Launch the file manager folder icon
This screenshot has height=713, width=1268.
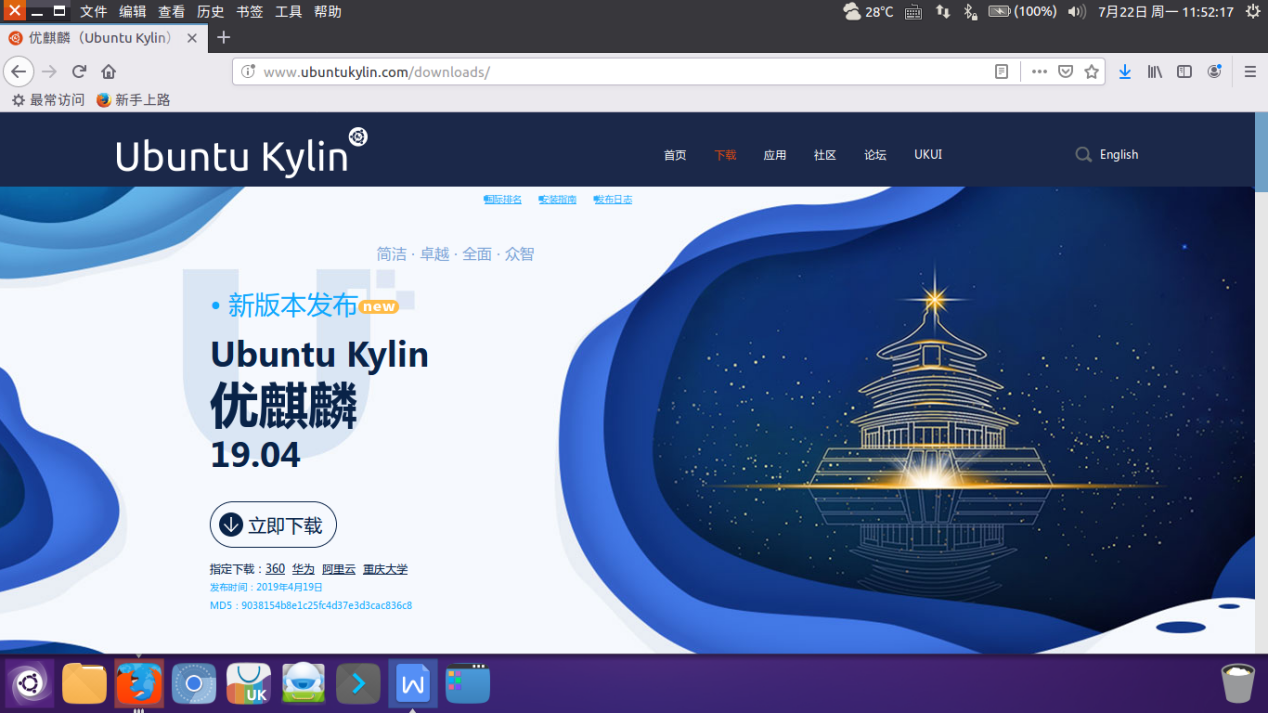(84, 684)
